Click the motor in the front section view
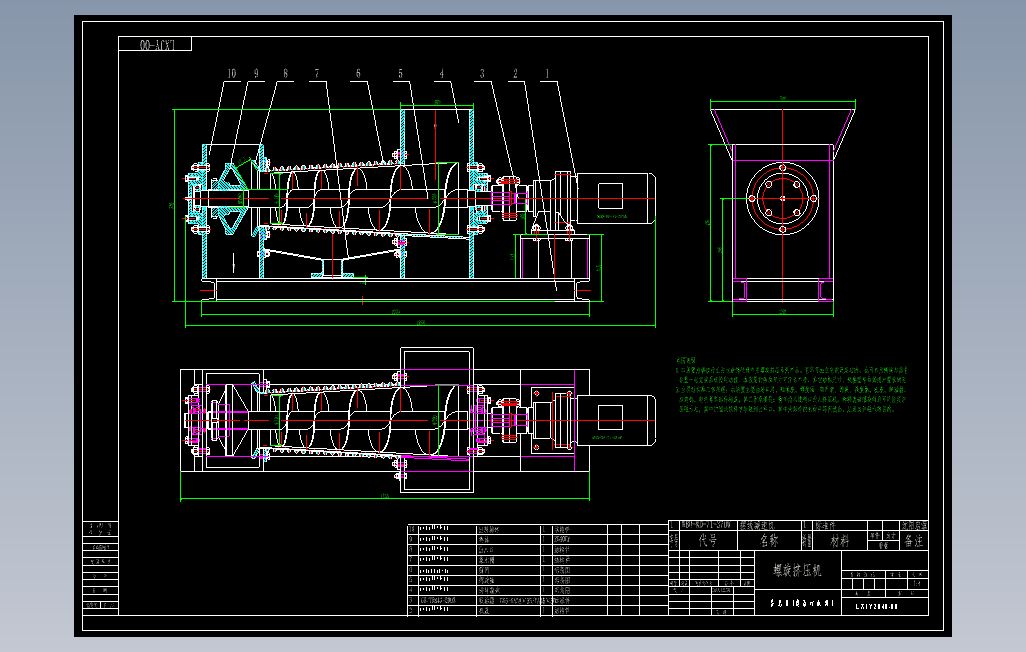The height and width of the screenshot is (652, 1026). (x=615, y=198)
